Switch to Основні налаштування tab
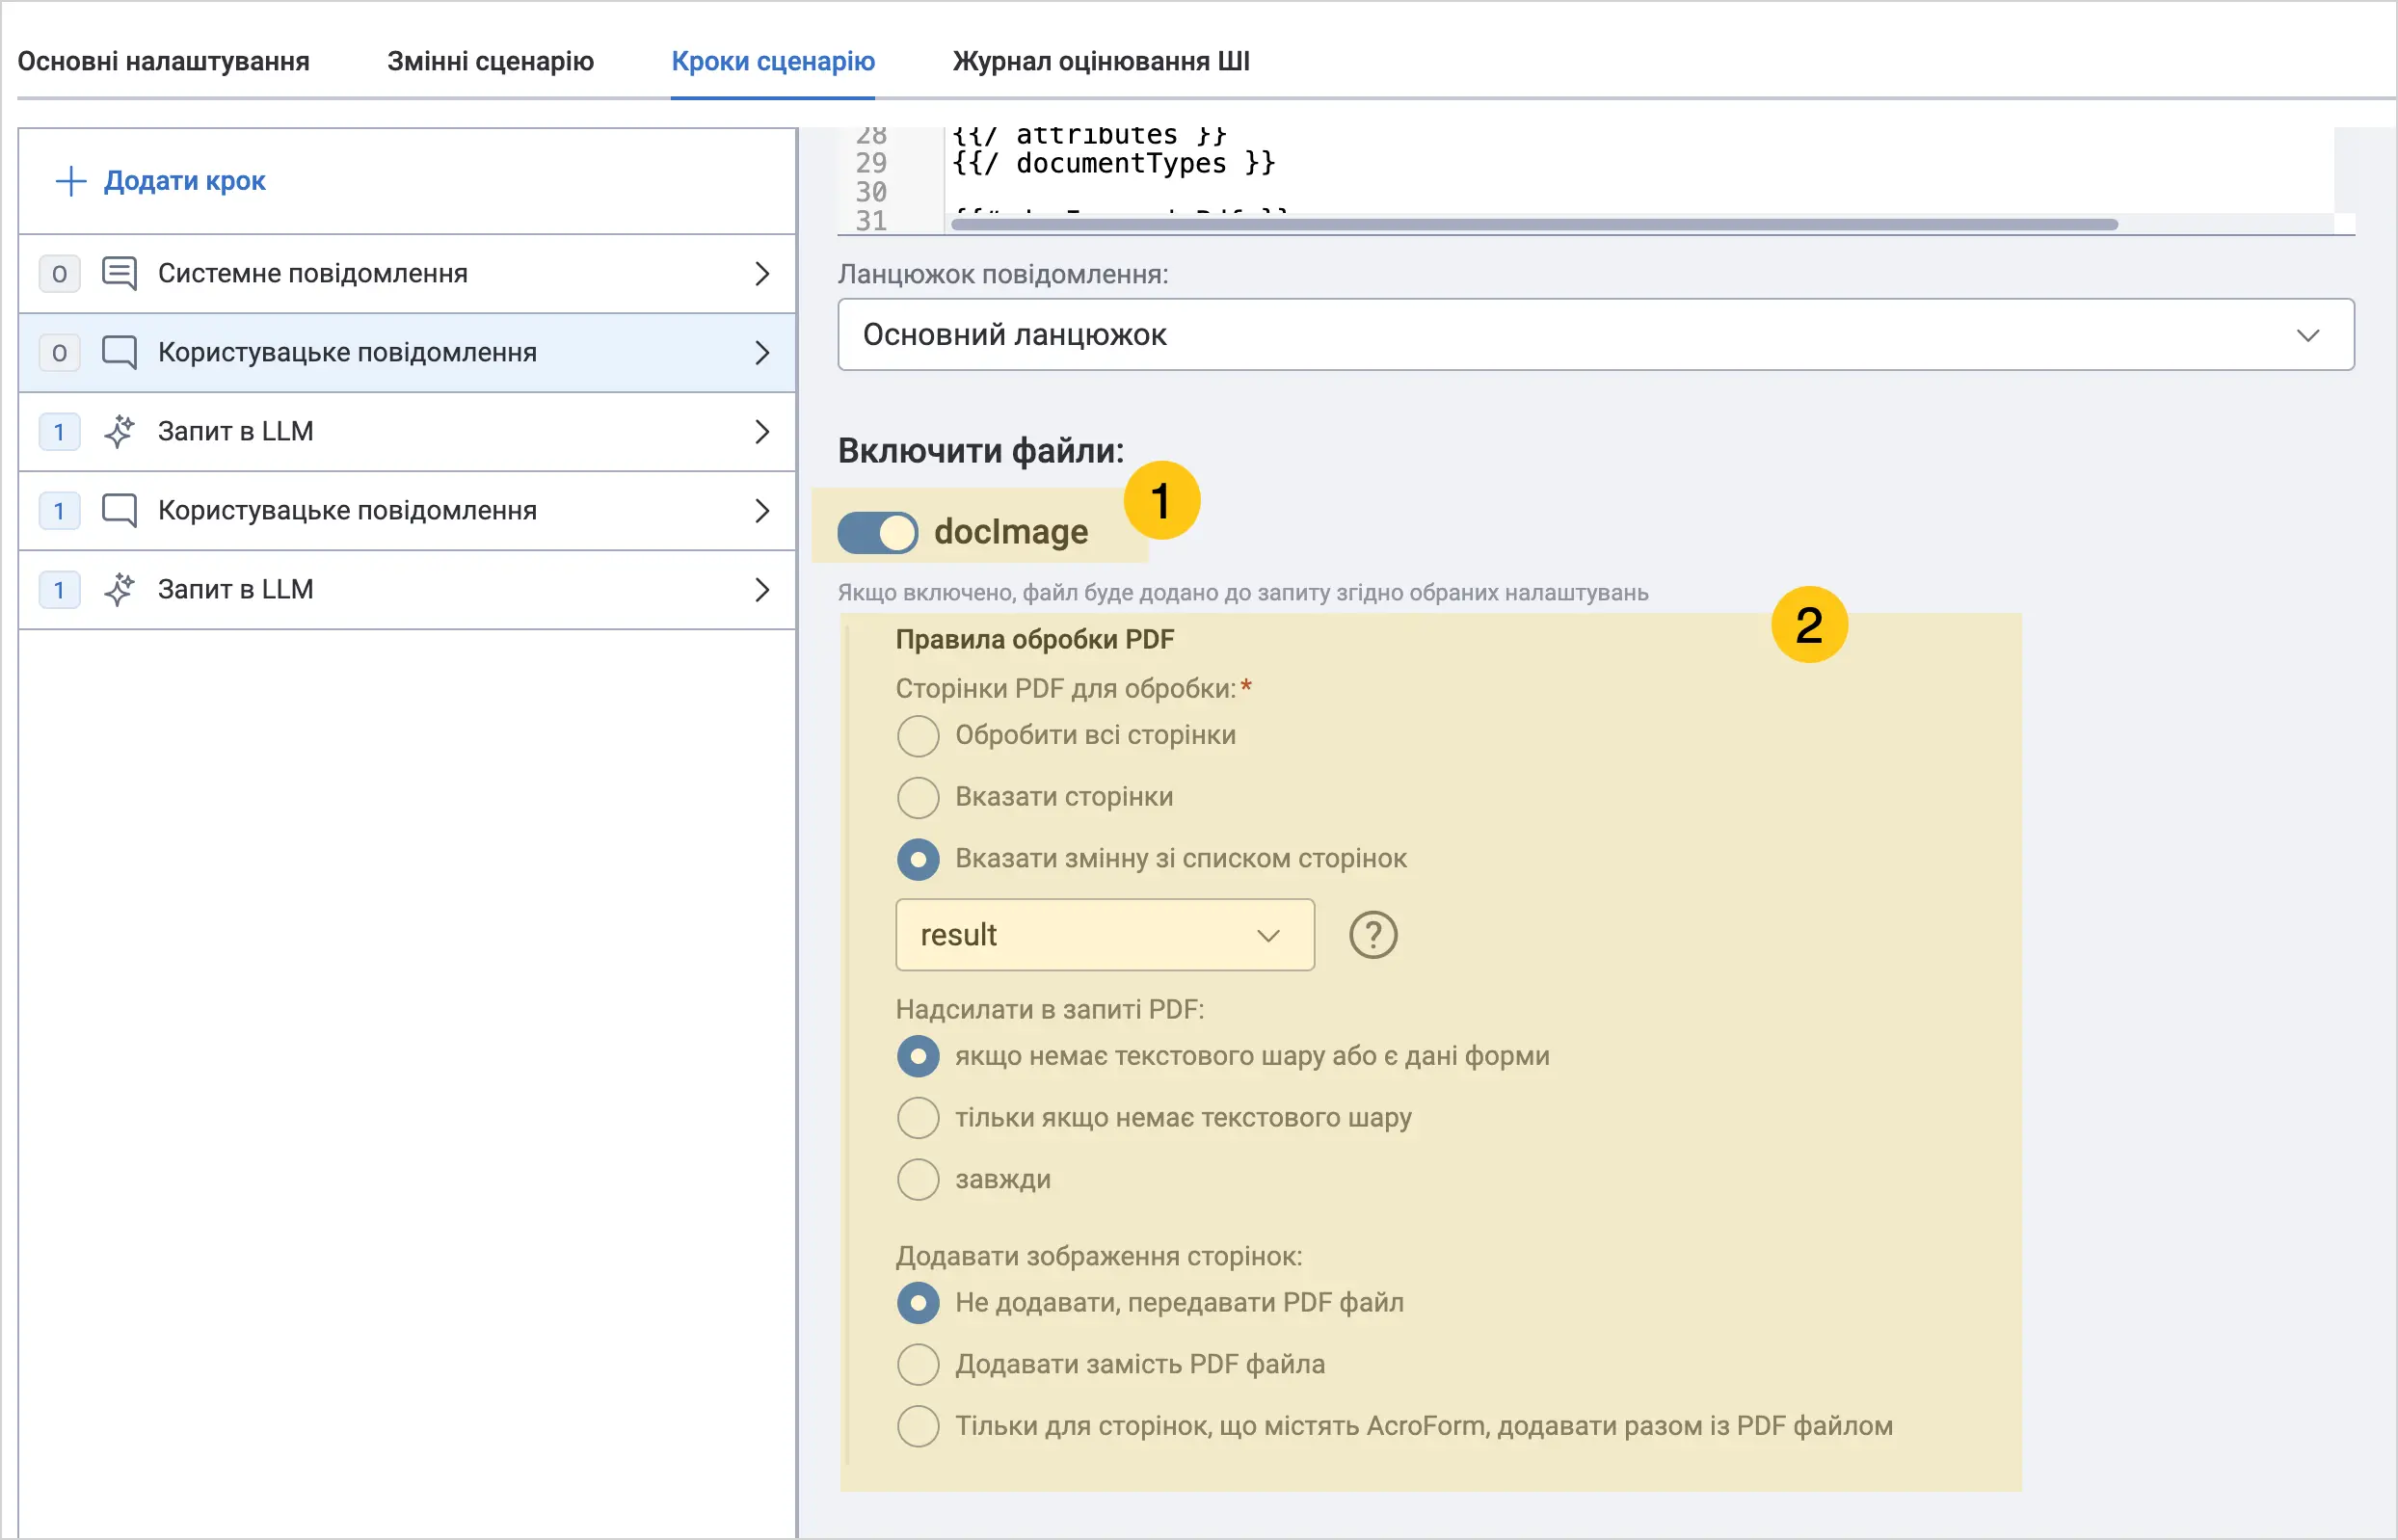Viewport: 2398px width, 1540px height. [163, 61]
